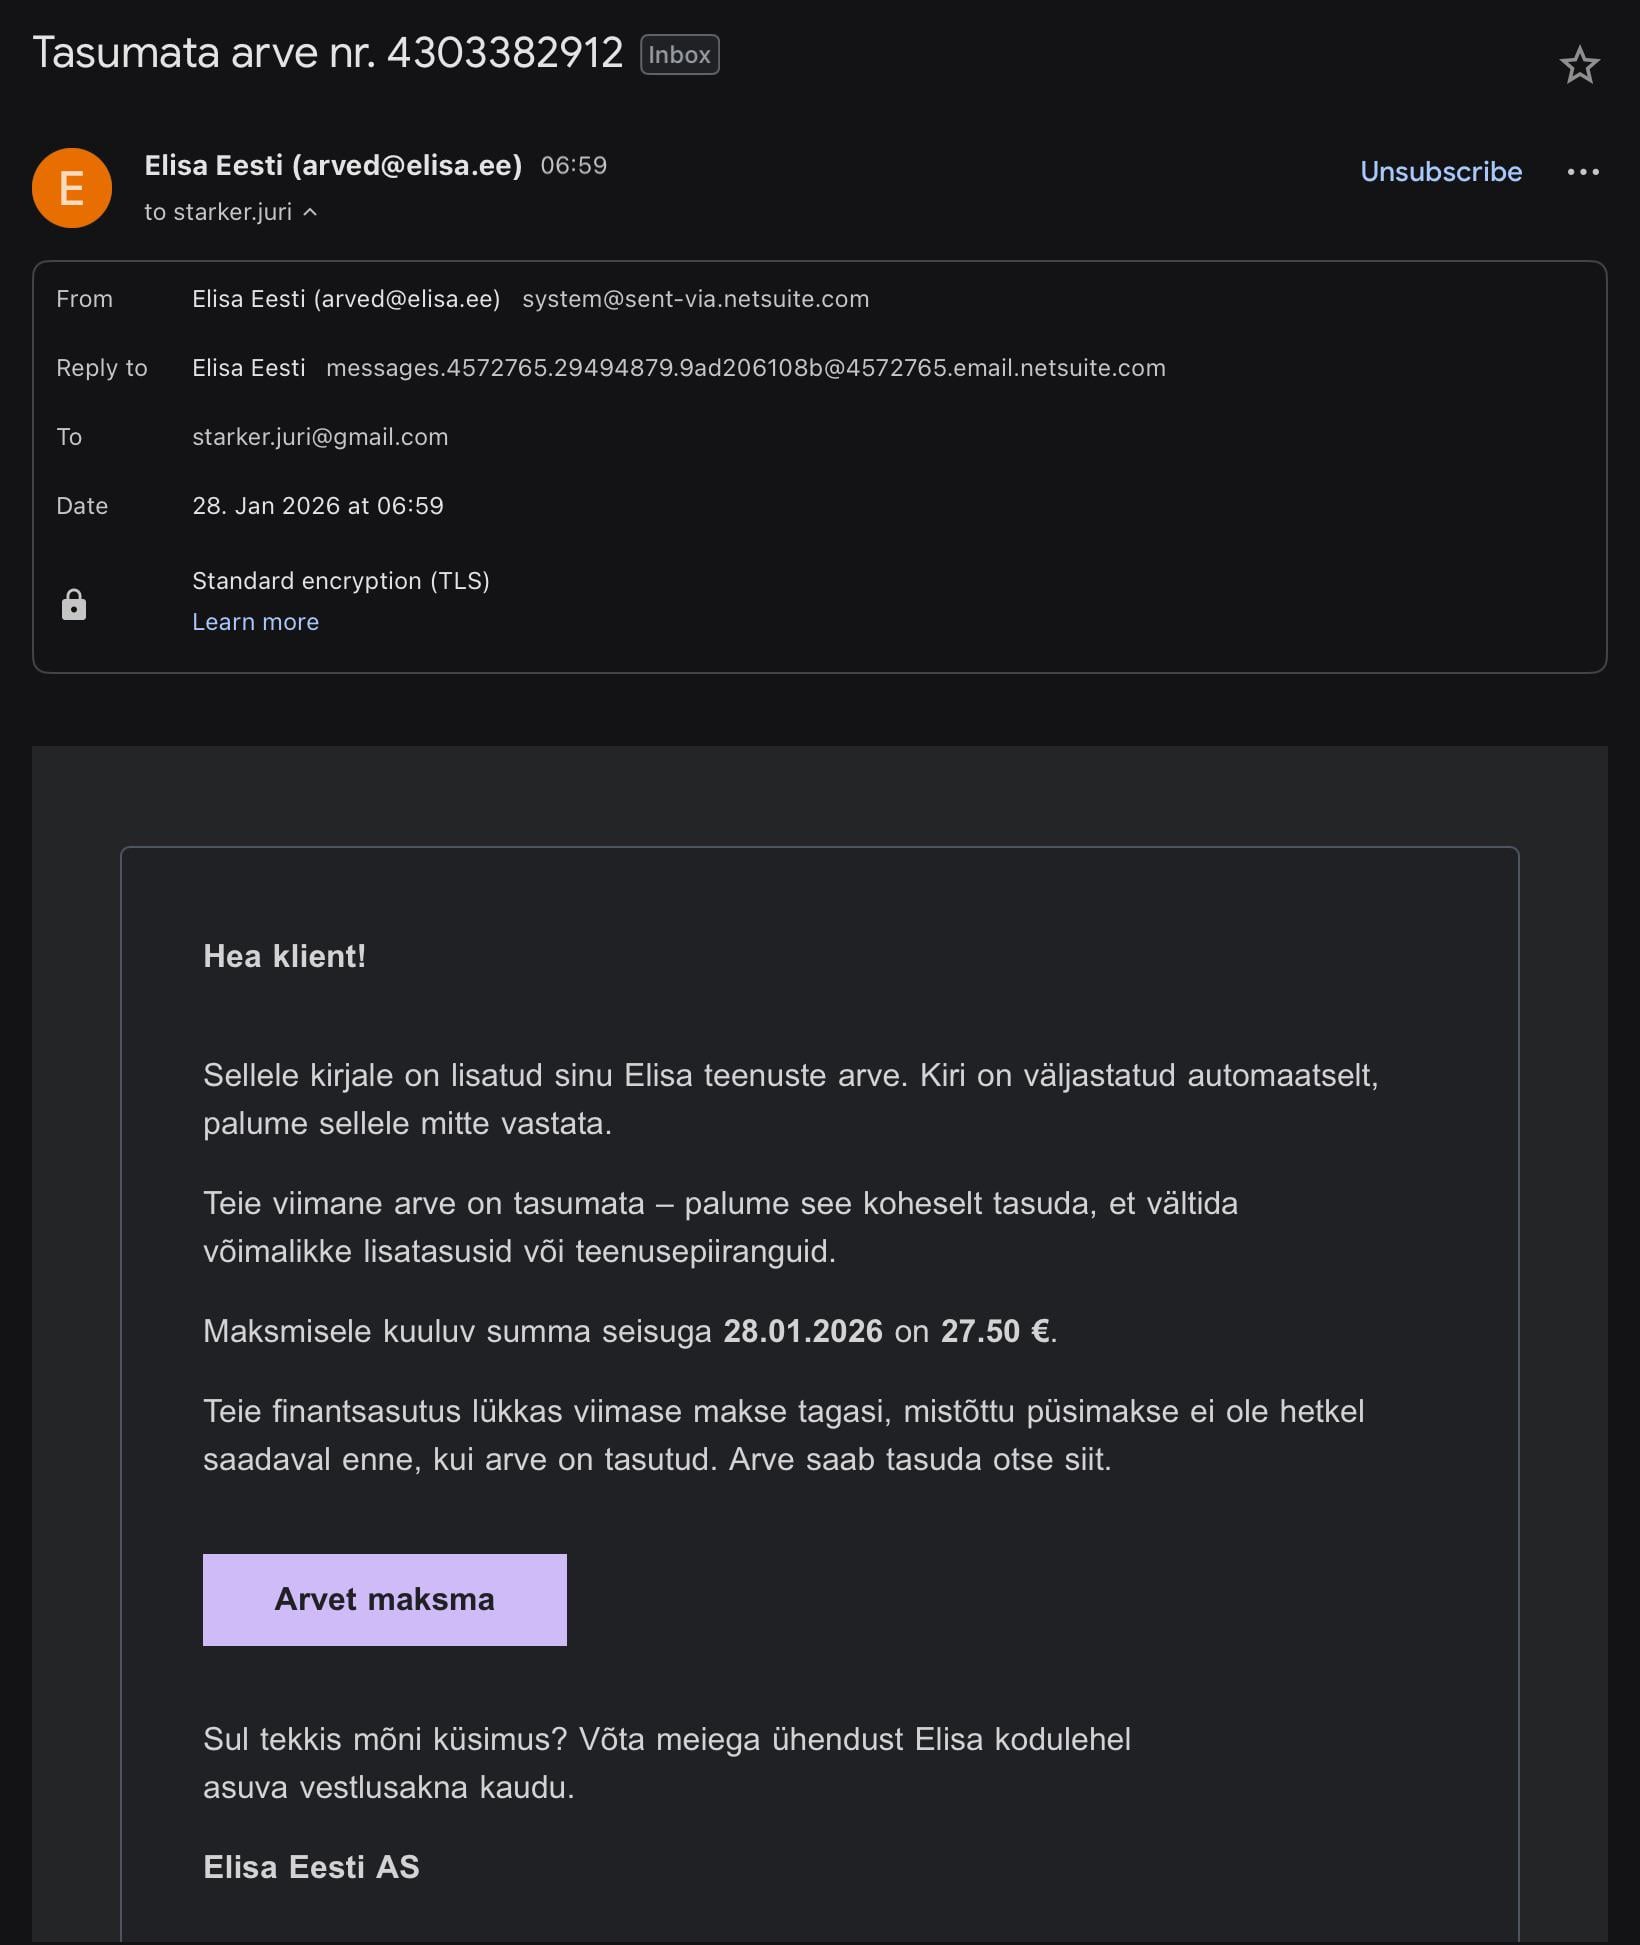Click the 'to starker.juri' summary text
The width and height of the screenshot is (1640, 1945).
[218, 212]
